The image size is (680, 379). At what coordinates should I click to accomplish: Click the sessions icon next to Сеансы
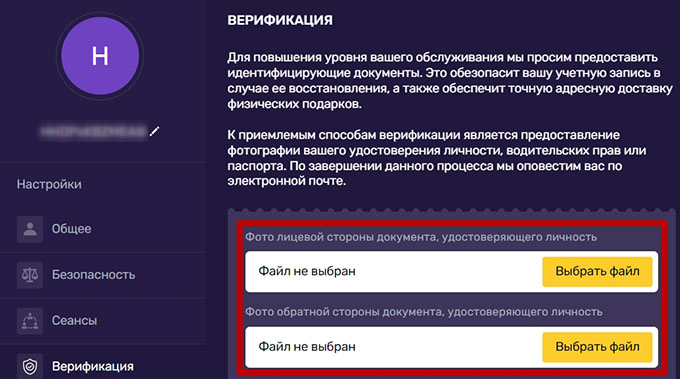click(30, 321)
